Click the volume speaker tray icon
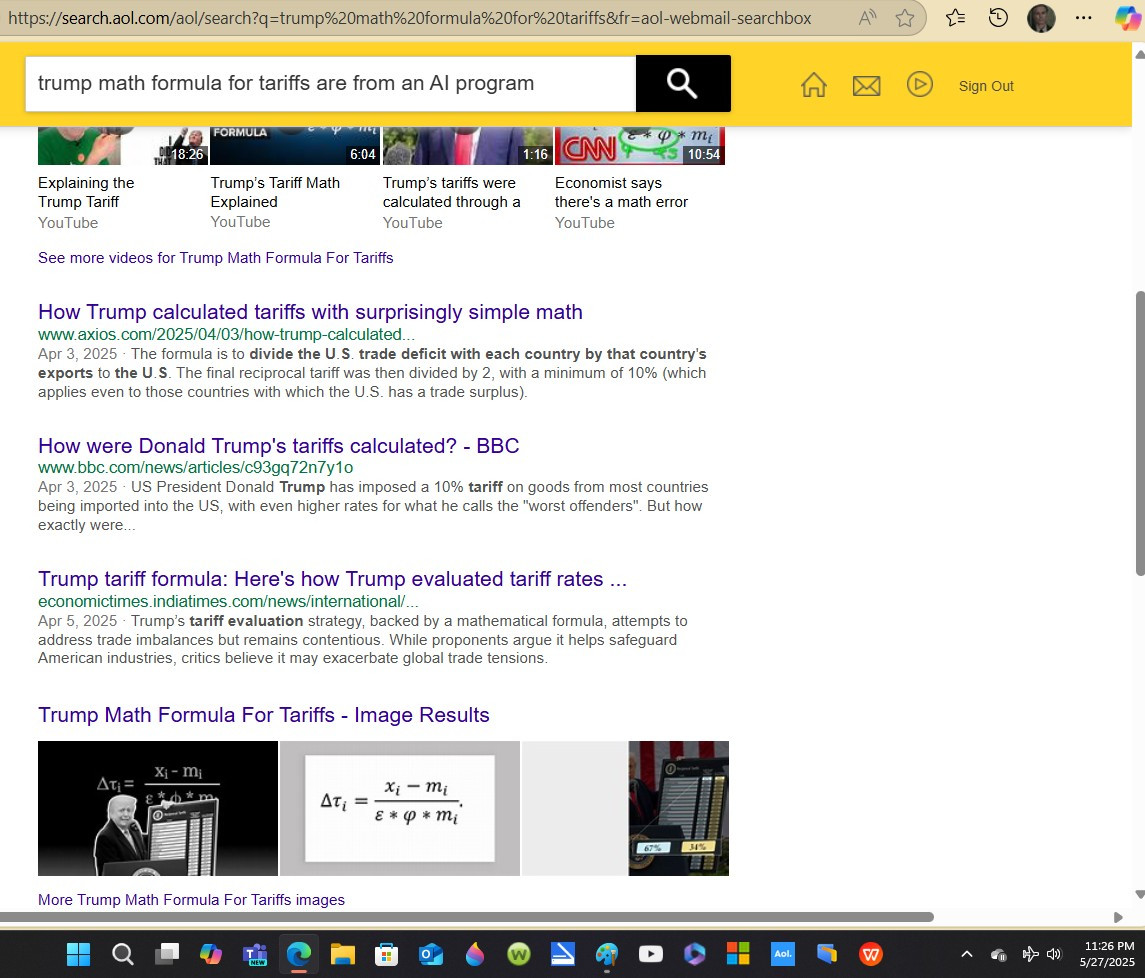1145x978 pixels. [1054, 954]
